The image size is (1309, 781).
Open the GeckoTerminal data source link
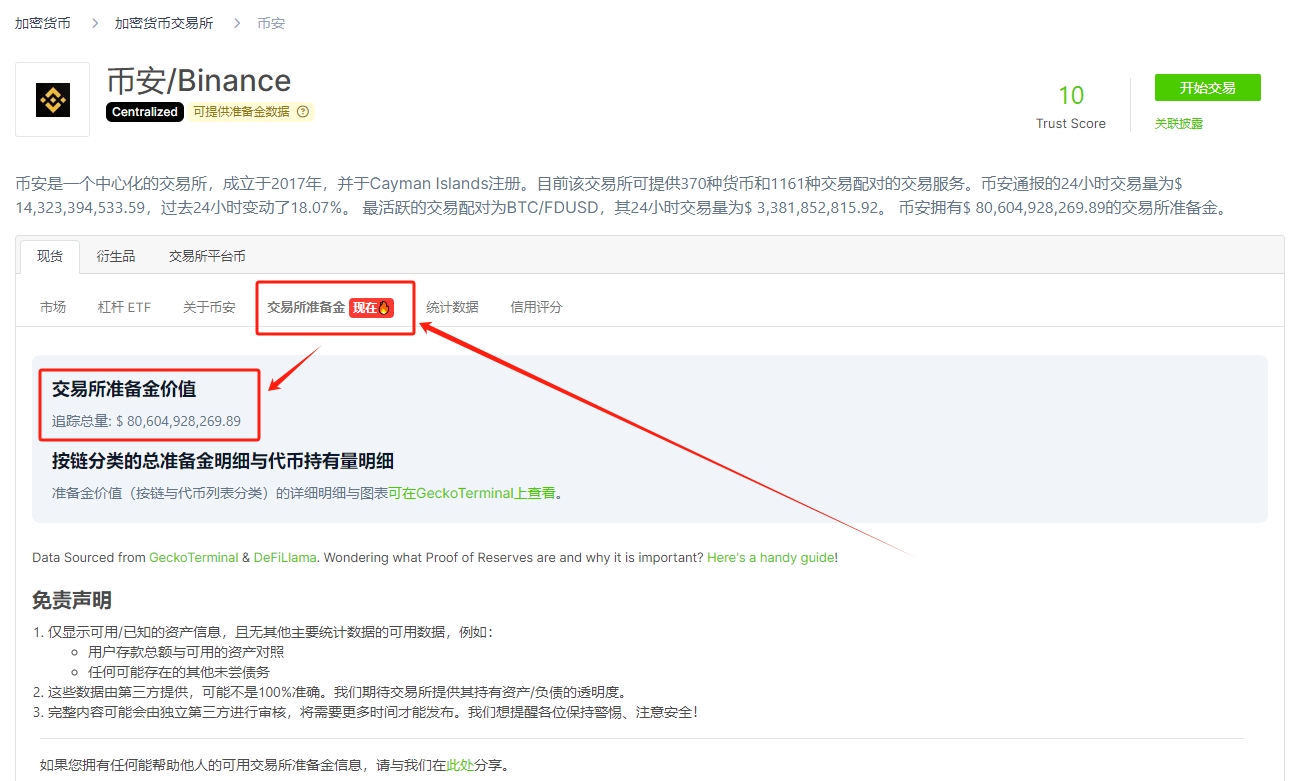point(194,557)
